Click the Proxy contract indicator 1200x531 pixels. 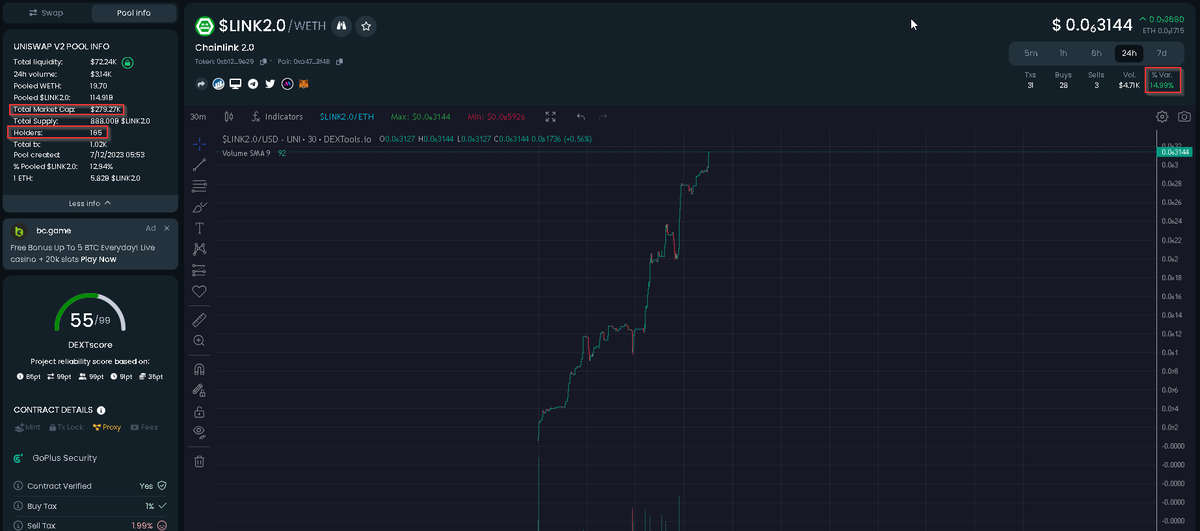click(x=107, y=427)
